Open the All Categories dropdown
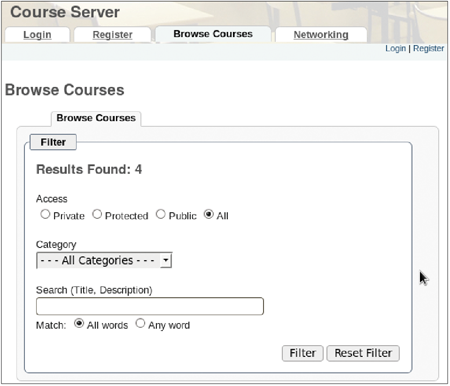 tap(104, 260)
